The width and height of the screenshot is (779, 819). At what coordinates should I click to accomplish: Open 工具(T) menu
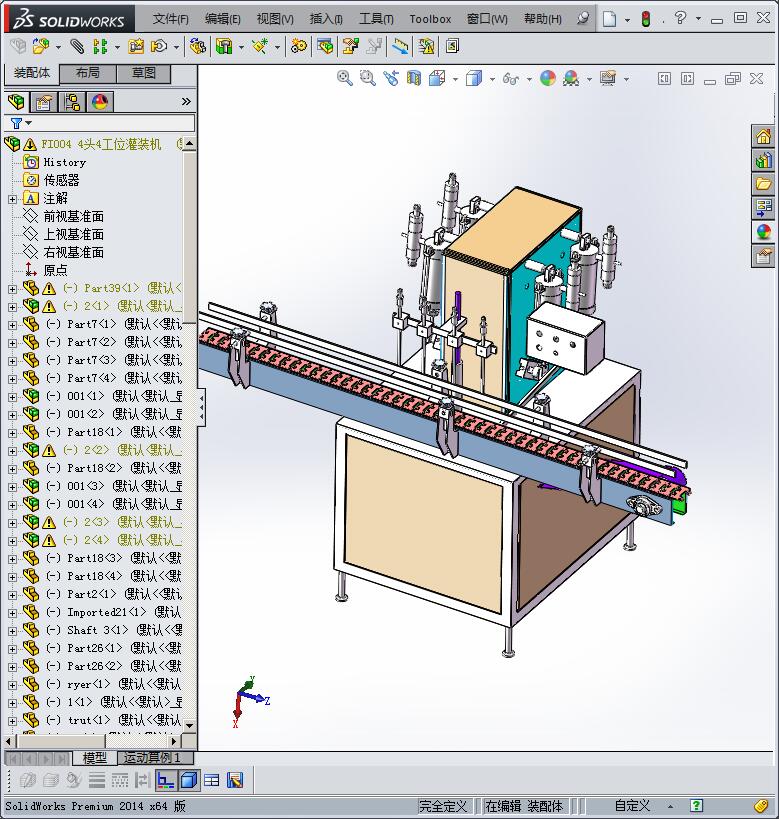376,19
